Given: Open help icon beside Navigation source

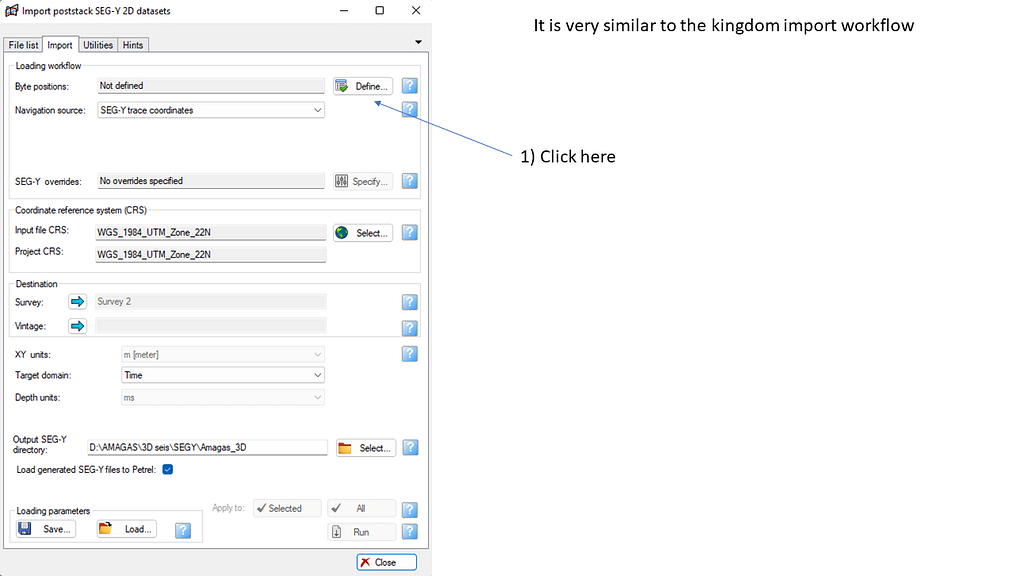Looking at the screenshot, I should coord(409,110).
